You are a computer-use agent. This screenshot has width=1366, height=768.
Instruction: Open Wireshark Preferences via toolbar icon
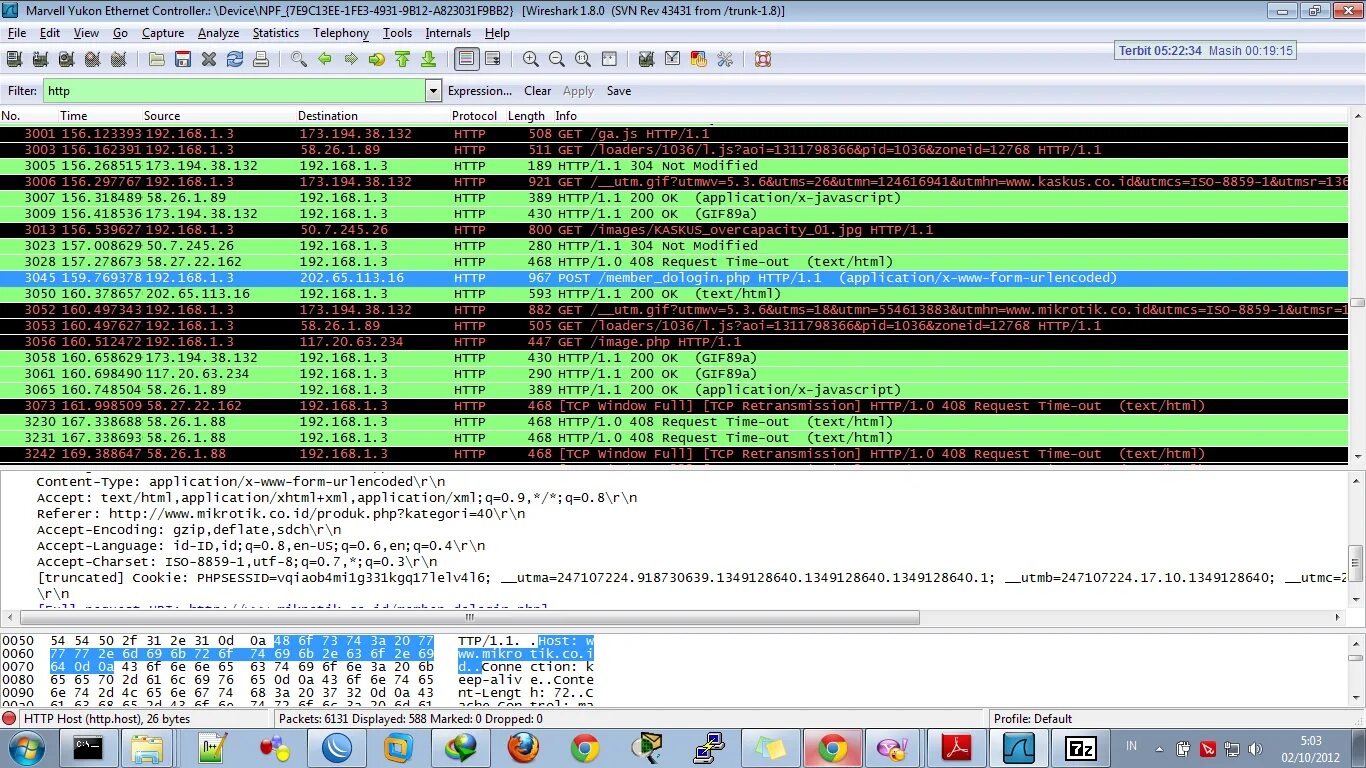coord(723,59)
